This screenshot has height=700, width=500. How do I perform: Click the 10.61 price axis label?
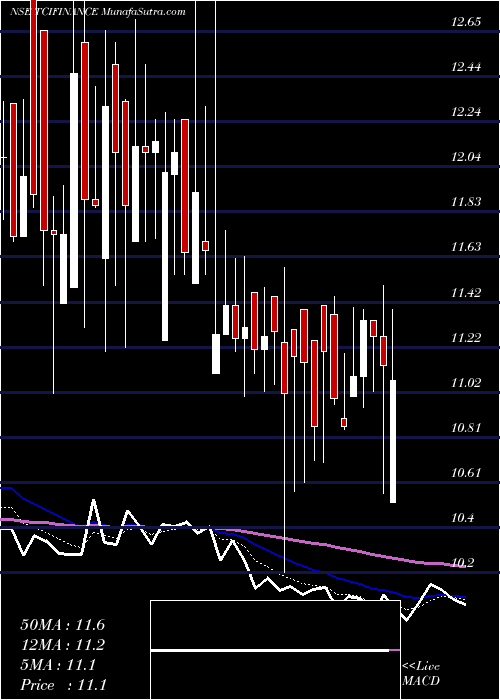(x=466, y=473)
